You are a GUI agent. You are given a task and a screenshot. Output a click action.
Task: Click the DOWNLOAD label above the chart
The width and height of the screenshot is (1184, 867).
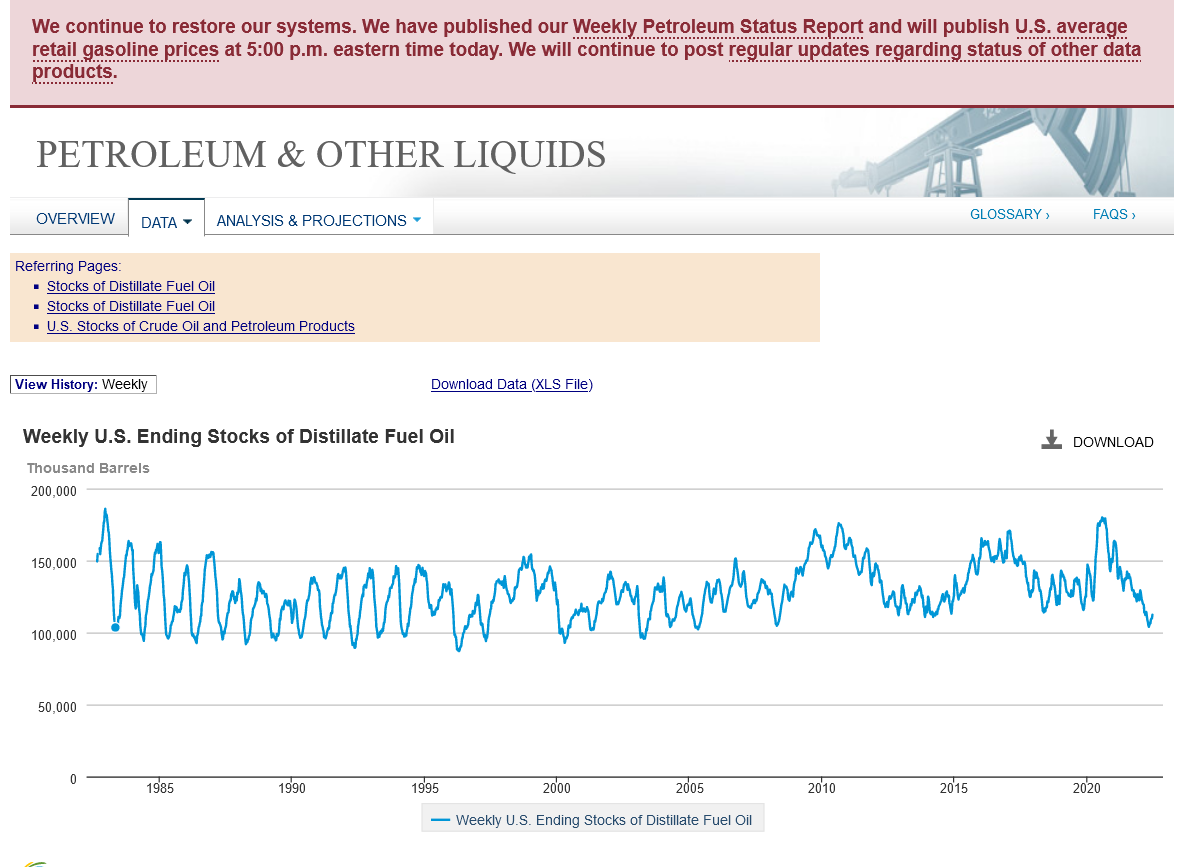[1112, 442]
